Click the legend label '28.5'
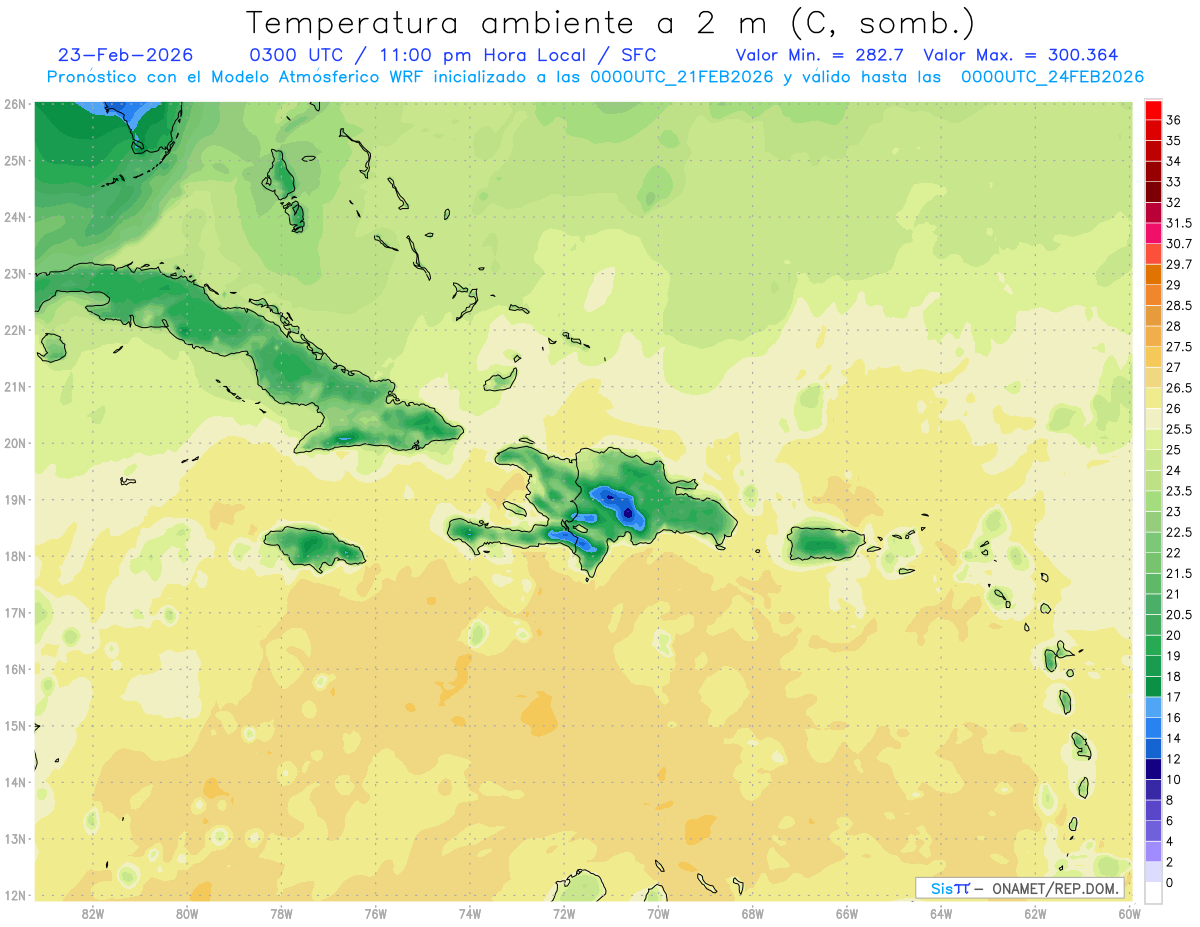This screenshot has height=927, width=1200. pyautogui.click(x=1179, y=305)
